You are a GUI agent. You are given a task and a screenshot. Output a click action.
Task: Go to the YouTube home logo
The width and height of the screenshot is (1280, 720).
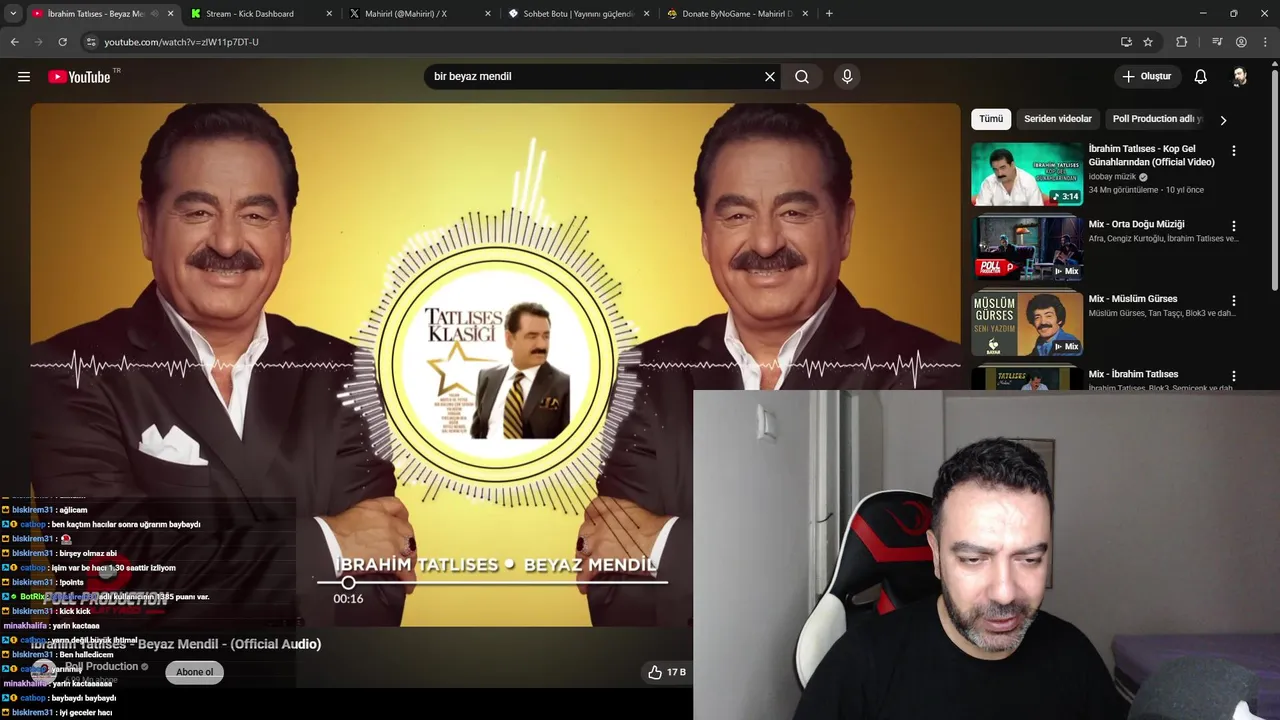coord(79,77)
